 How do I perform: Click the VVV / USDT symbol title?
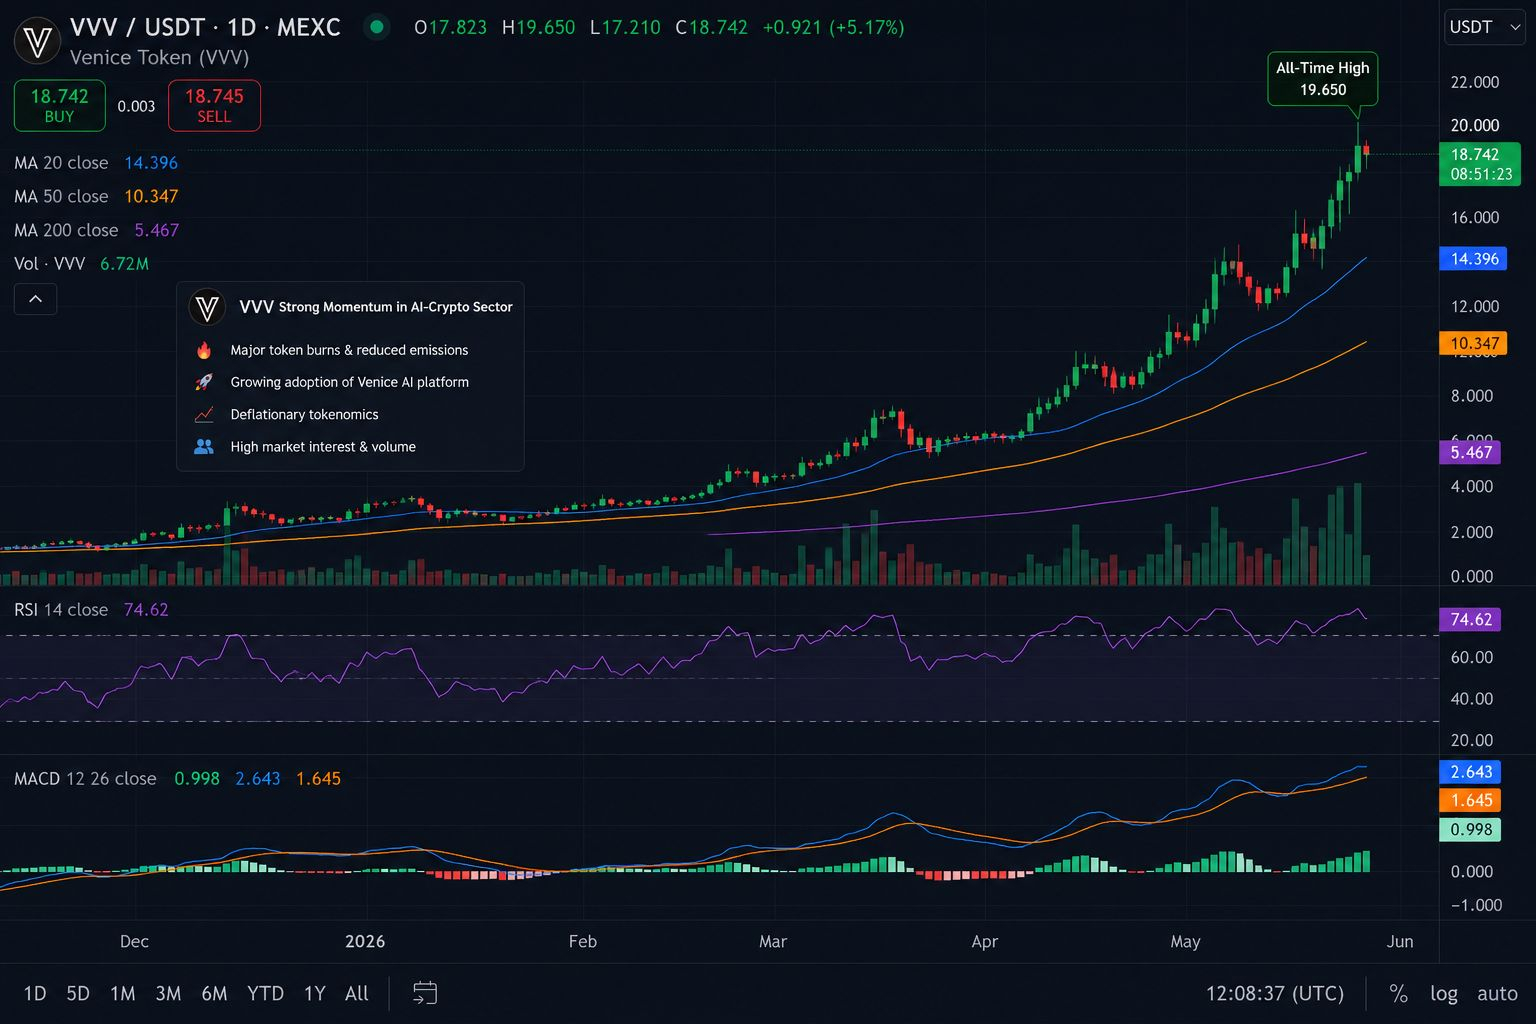point(205,27)
